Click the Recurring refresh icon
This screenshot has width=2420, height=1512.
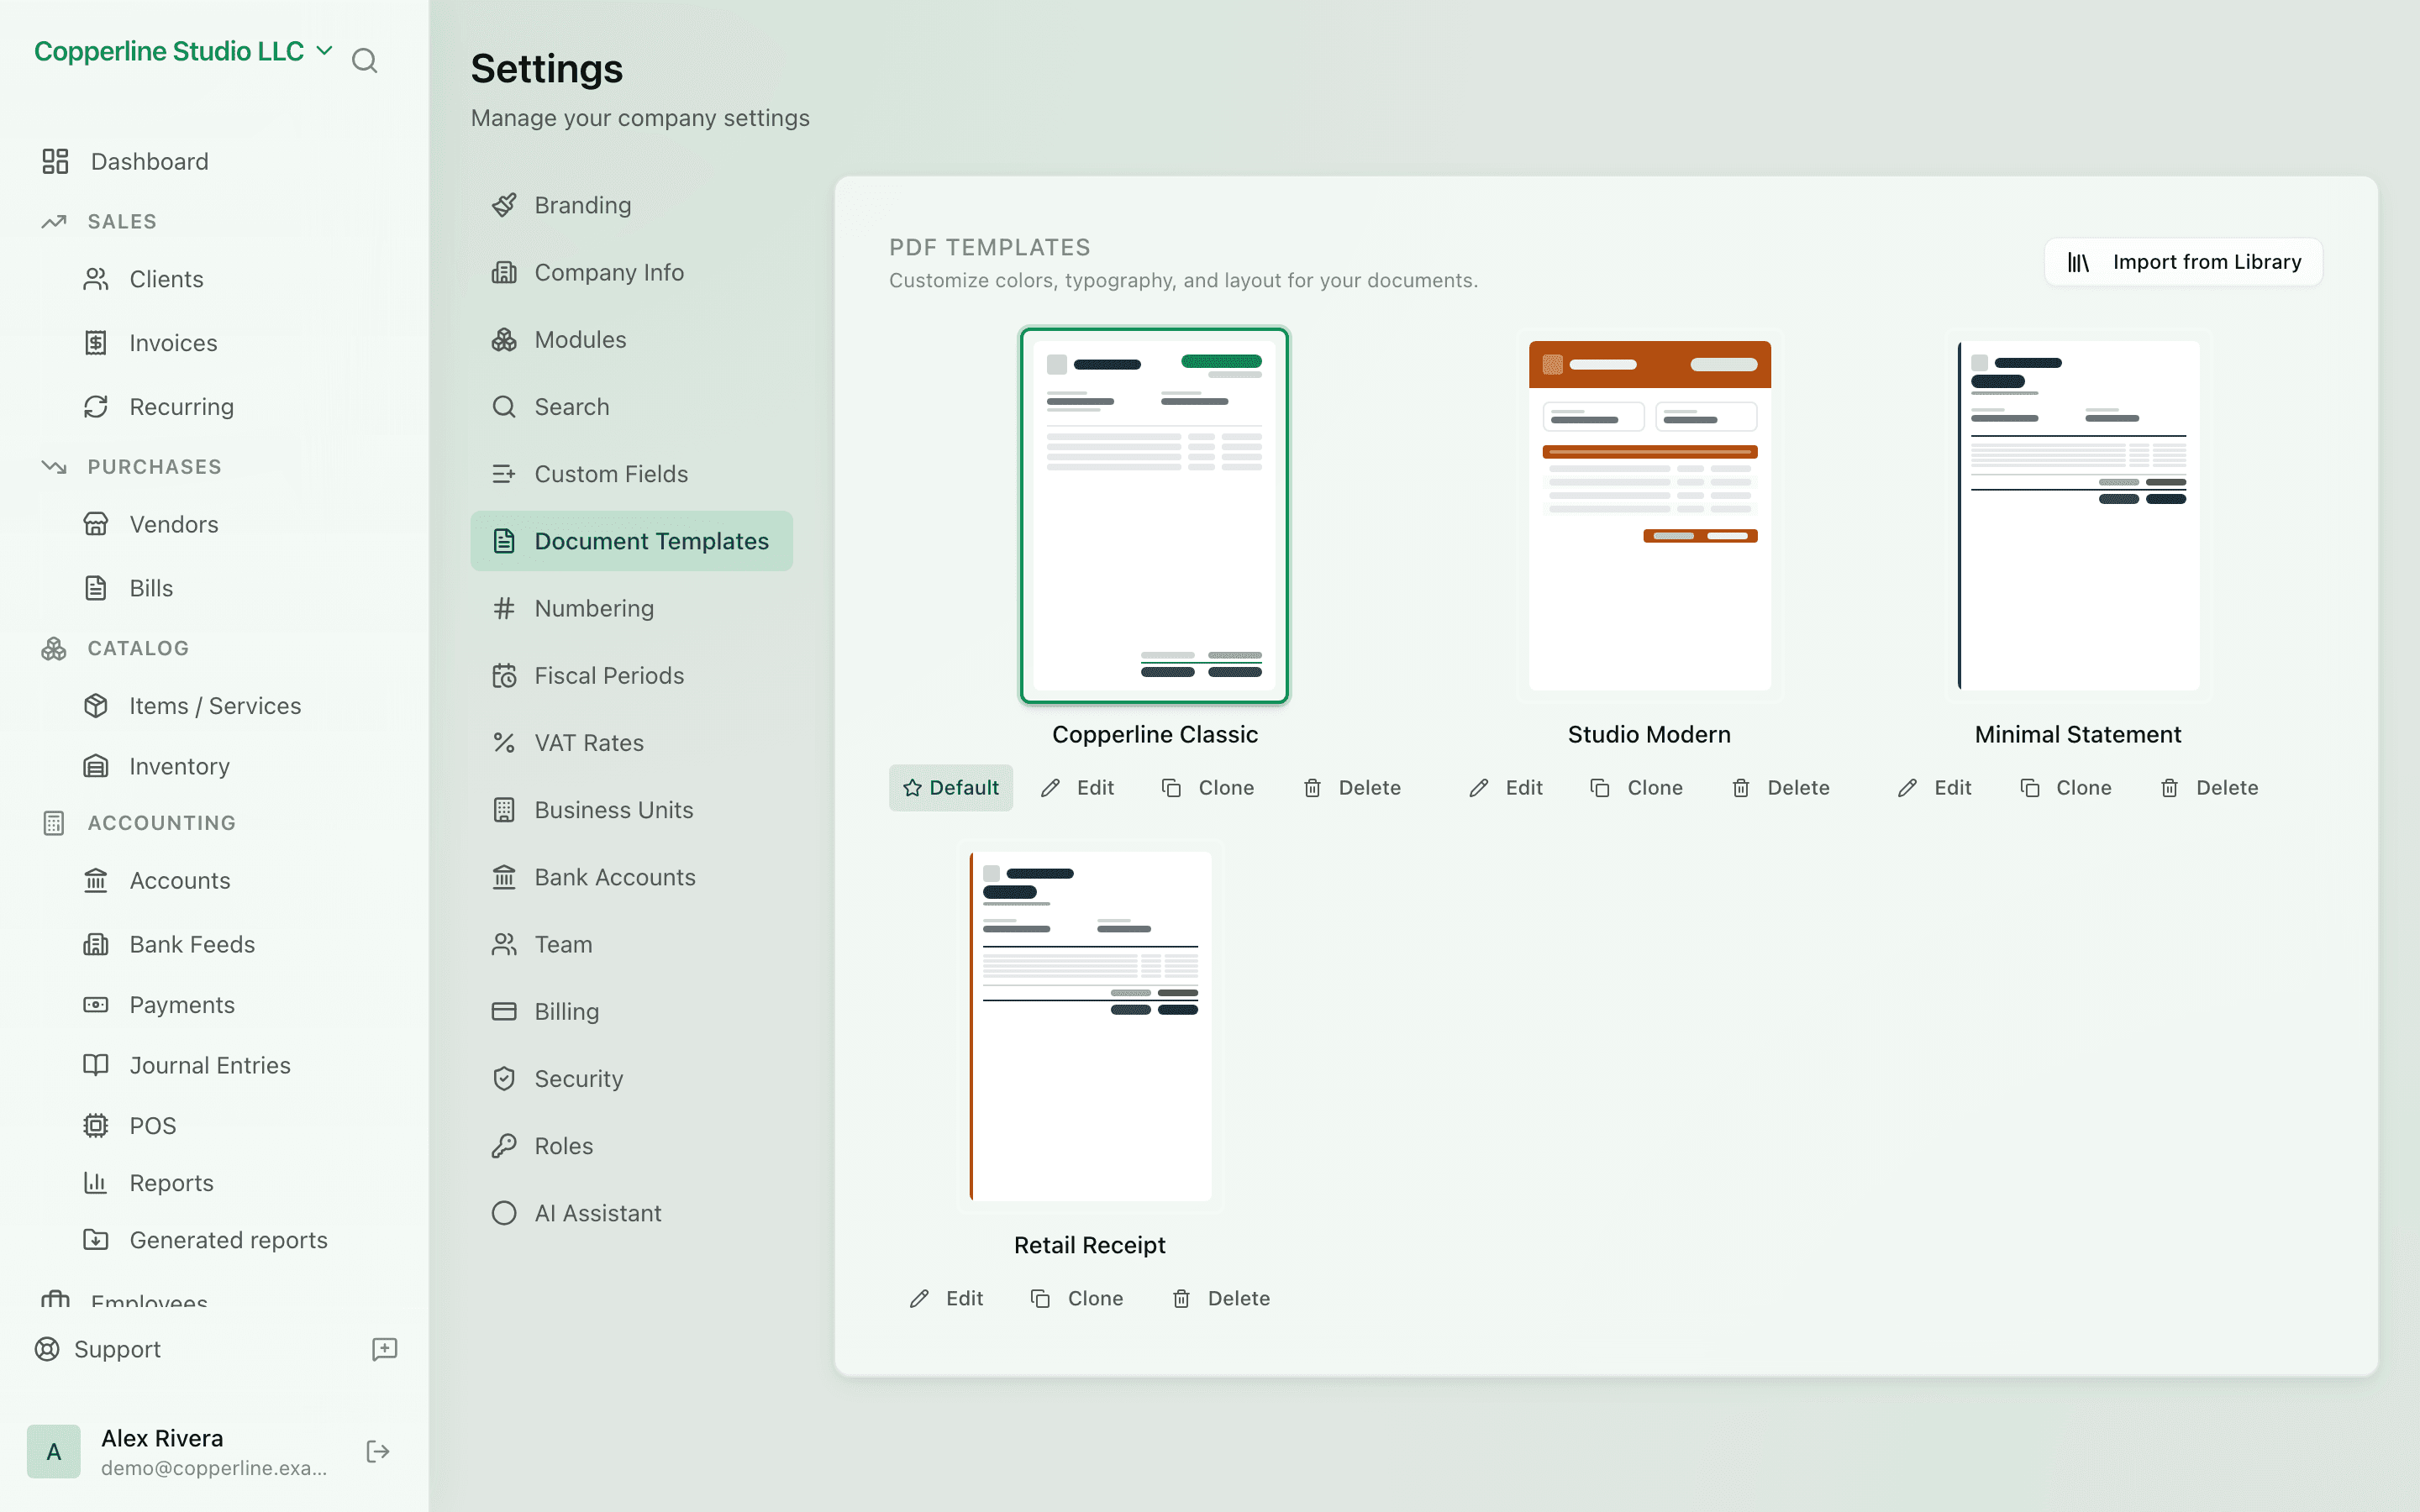96,407
